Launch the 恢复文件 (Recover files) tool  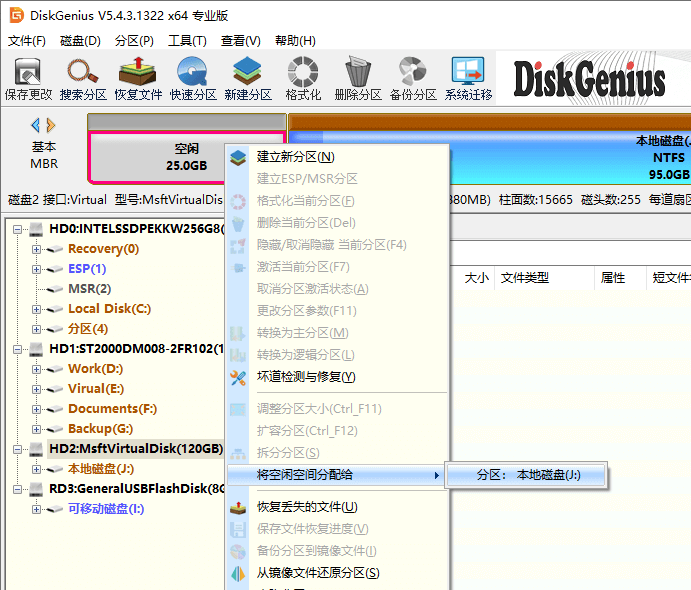pyautogui.click(x=138, y=79)
